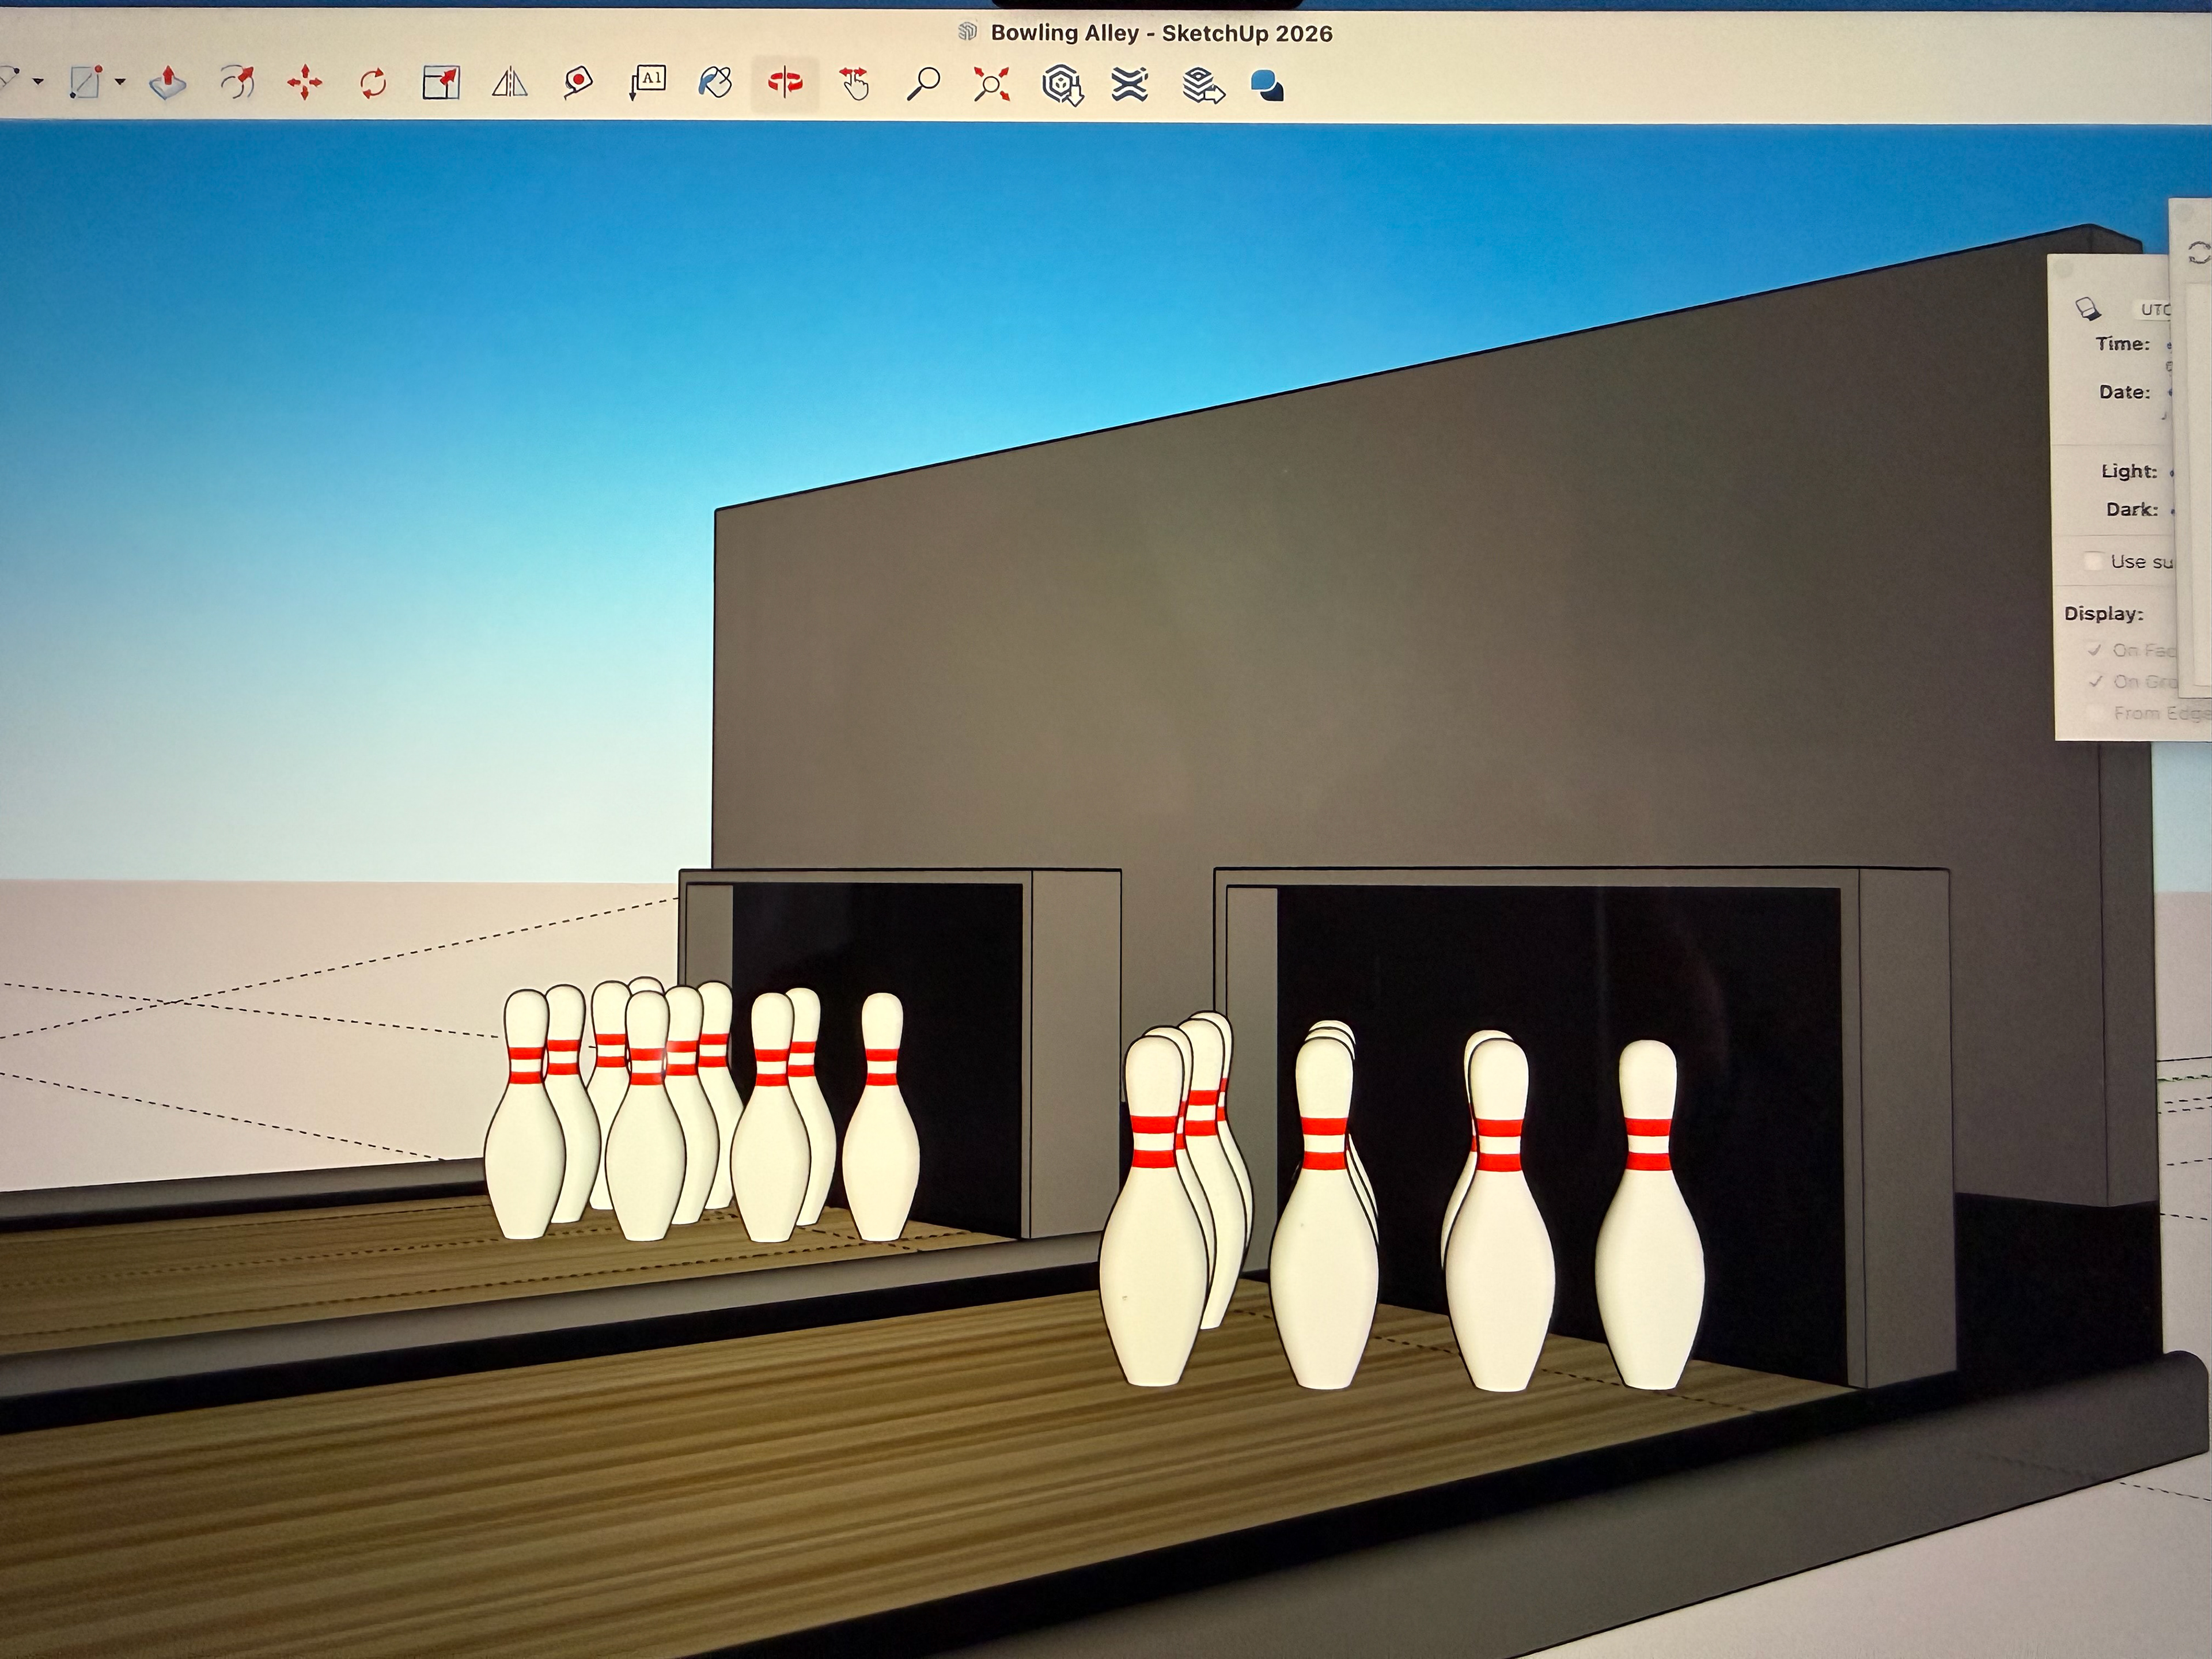
Task: Toggle the On Faces display checkbox
Action: point(2095,650)
